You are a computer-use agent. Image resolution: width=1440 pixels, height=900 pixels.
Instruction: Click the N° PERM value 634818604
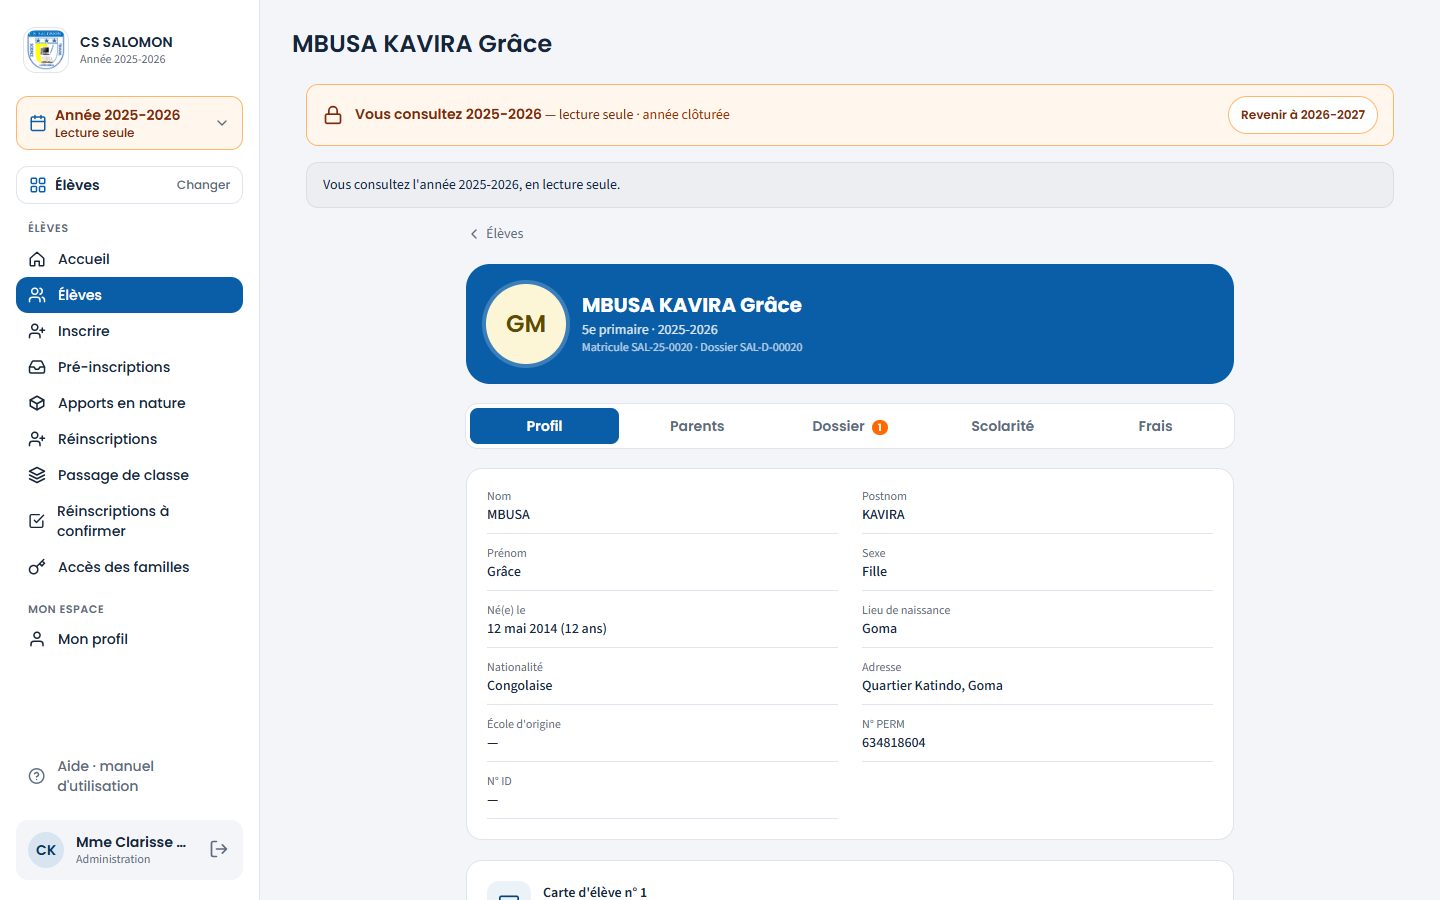(894, 743)
